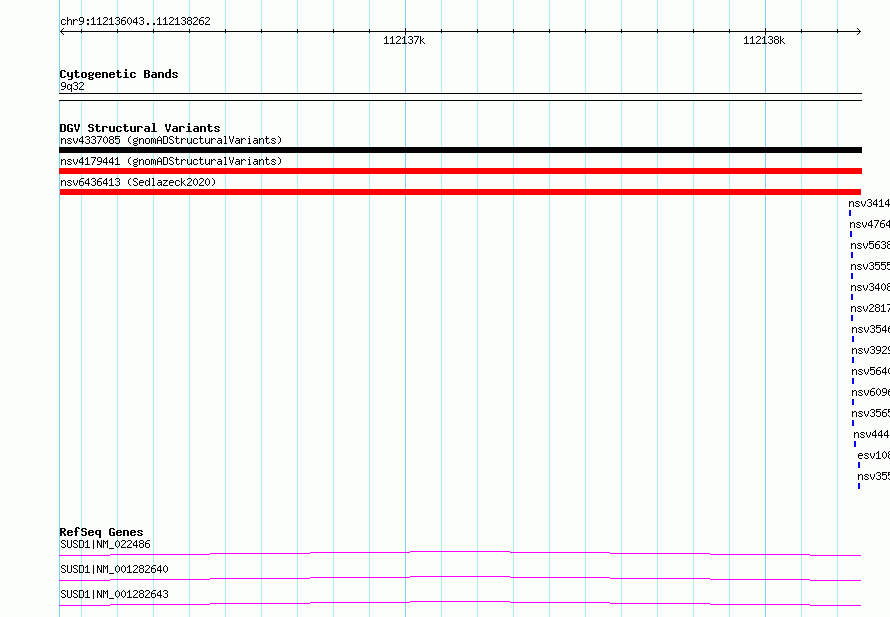The width and height of the screenshot is (890, 617).
Task: Click the truncated nsv2817 variant label
Action: 870,308
